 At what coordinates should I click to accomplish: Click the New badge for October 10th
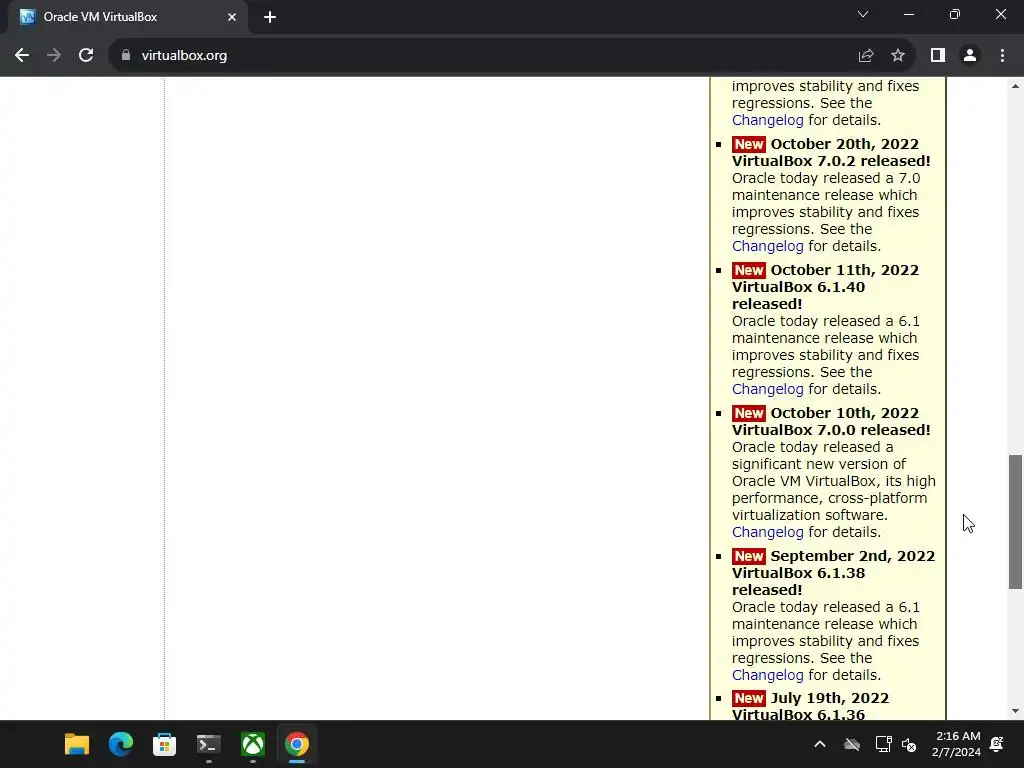tap(748, 413)
